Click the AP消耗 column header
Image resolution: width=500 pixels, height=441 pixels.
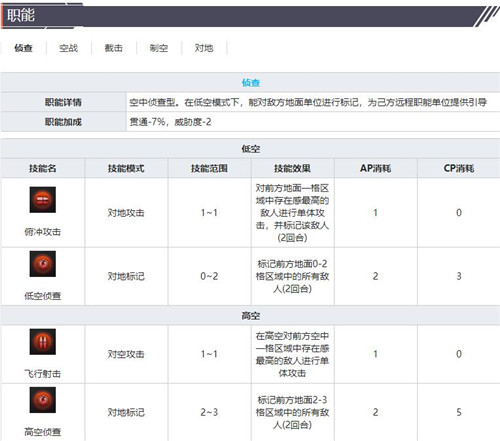[375, 168]
